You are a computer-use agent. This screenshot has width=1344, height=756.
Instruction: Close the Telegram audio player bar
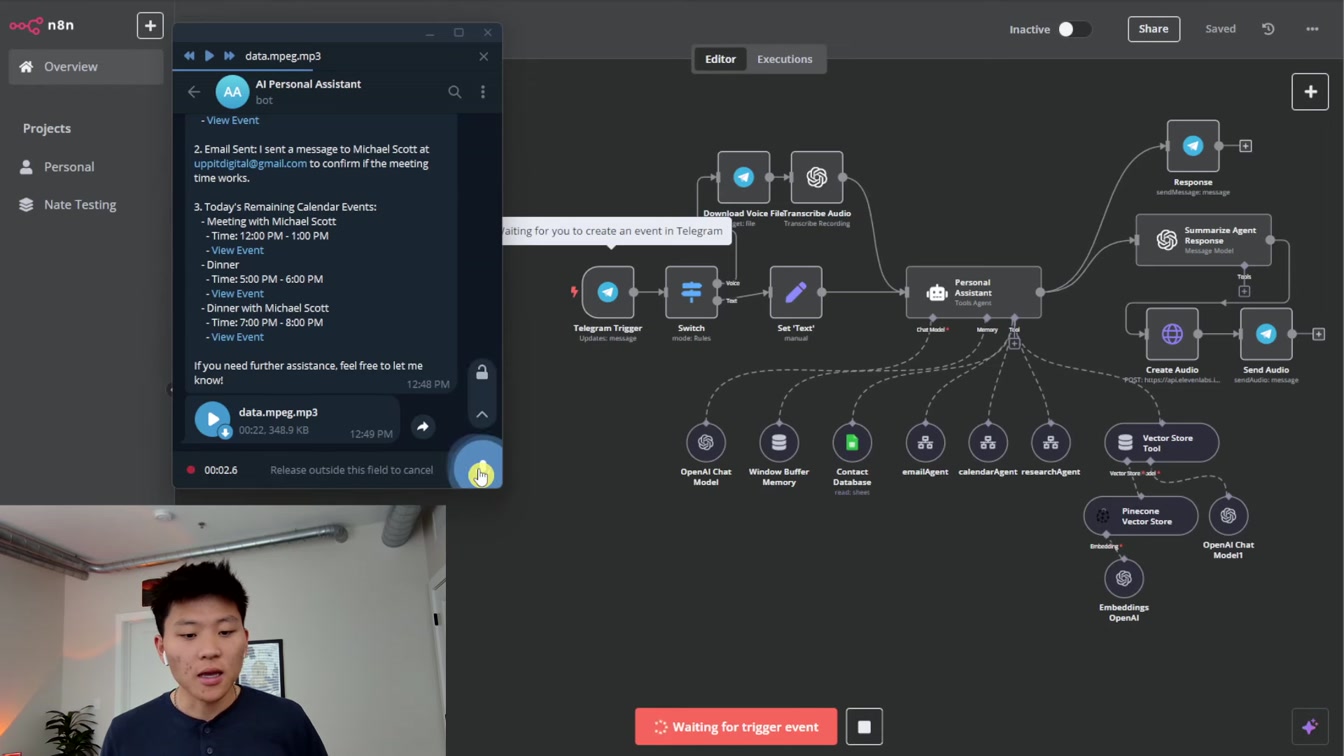pos(484,56)
